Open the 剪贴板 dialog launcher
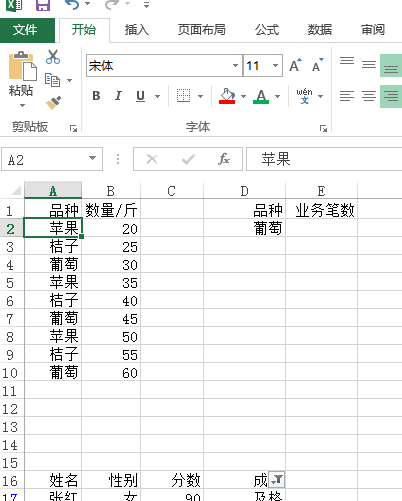 tap(73, 128)
